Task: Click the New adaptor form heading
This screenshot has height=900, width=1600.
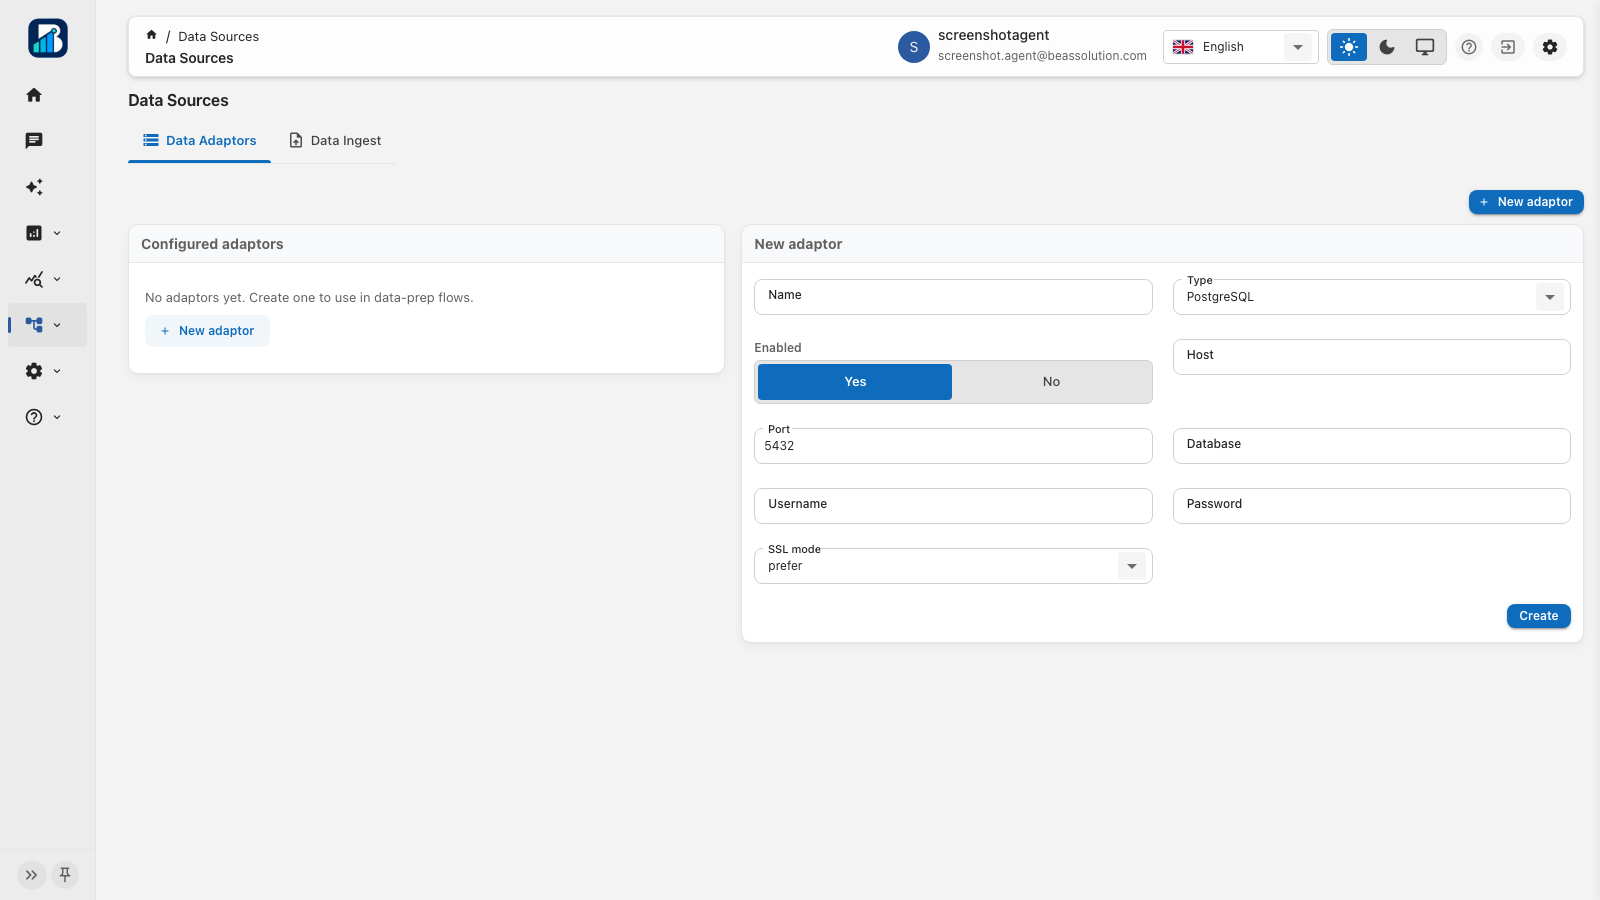Action: click(x=798, y=244)
